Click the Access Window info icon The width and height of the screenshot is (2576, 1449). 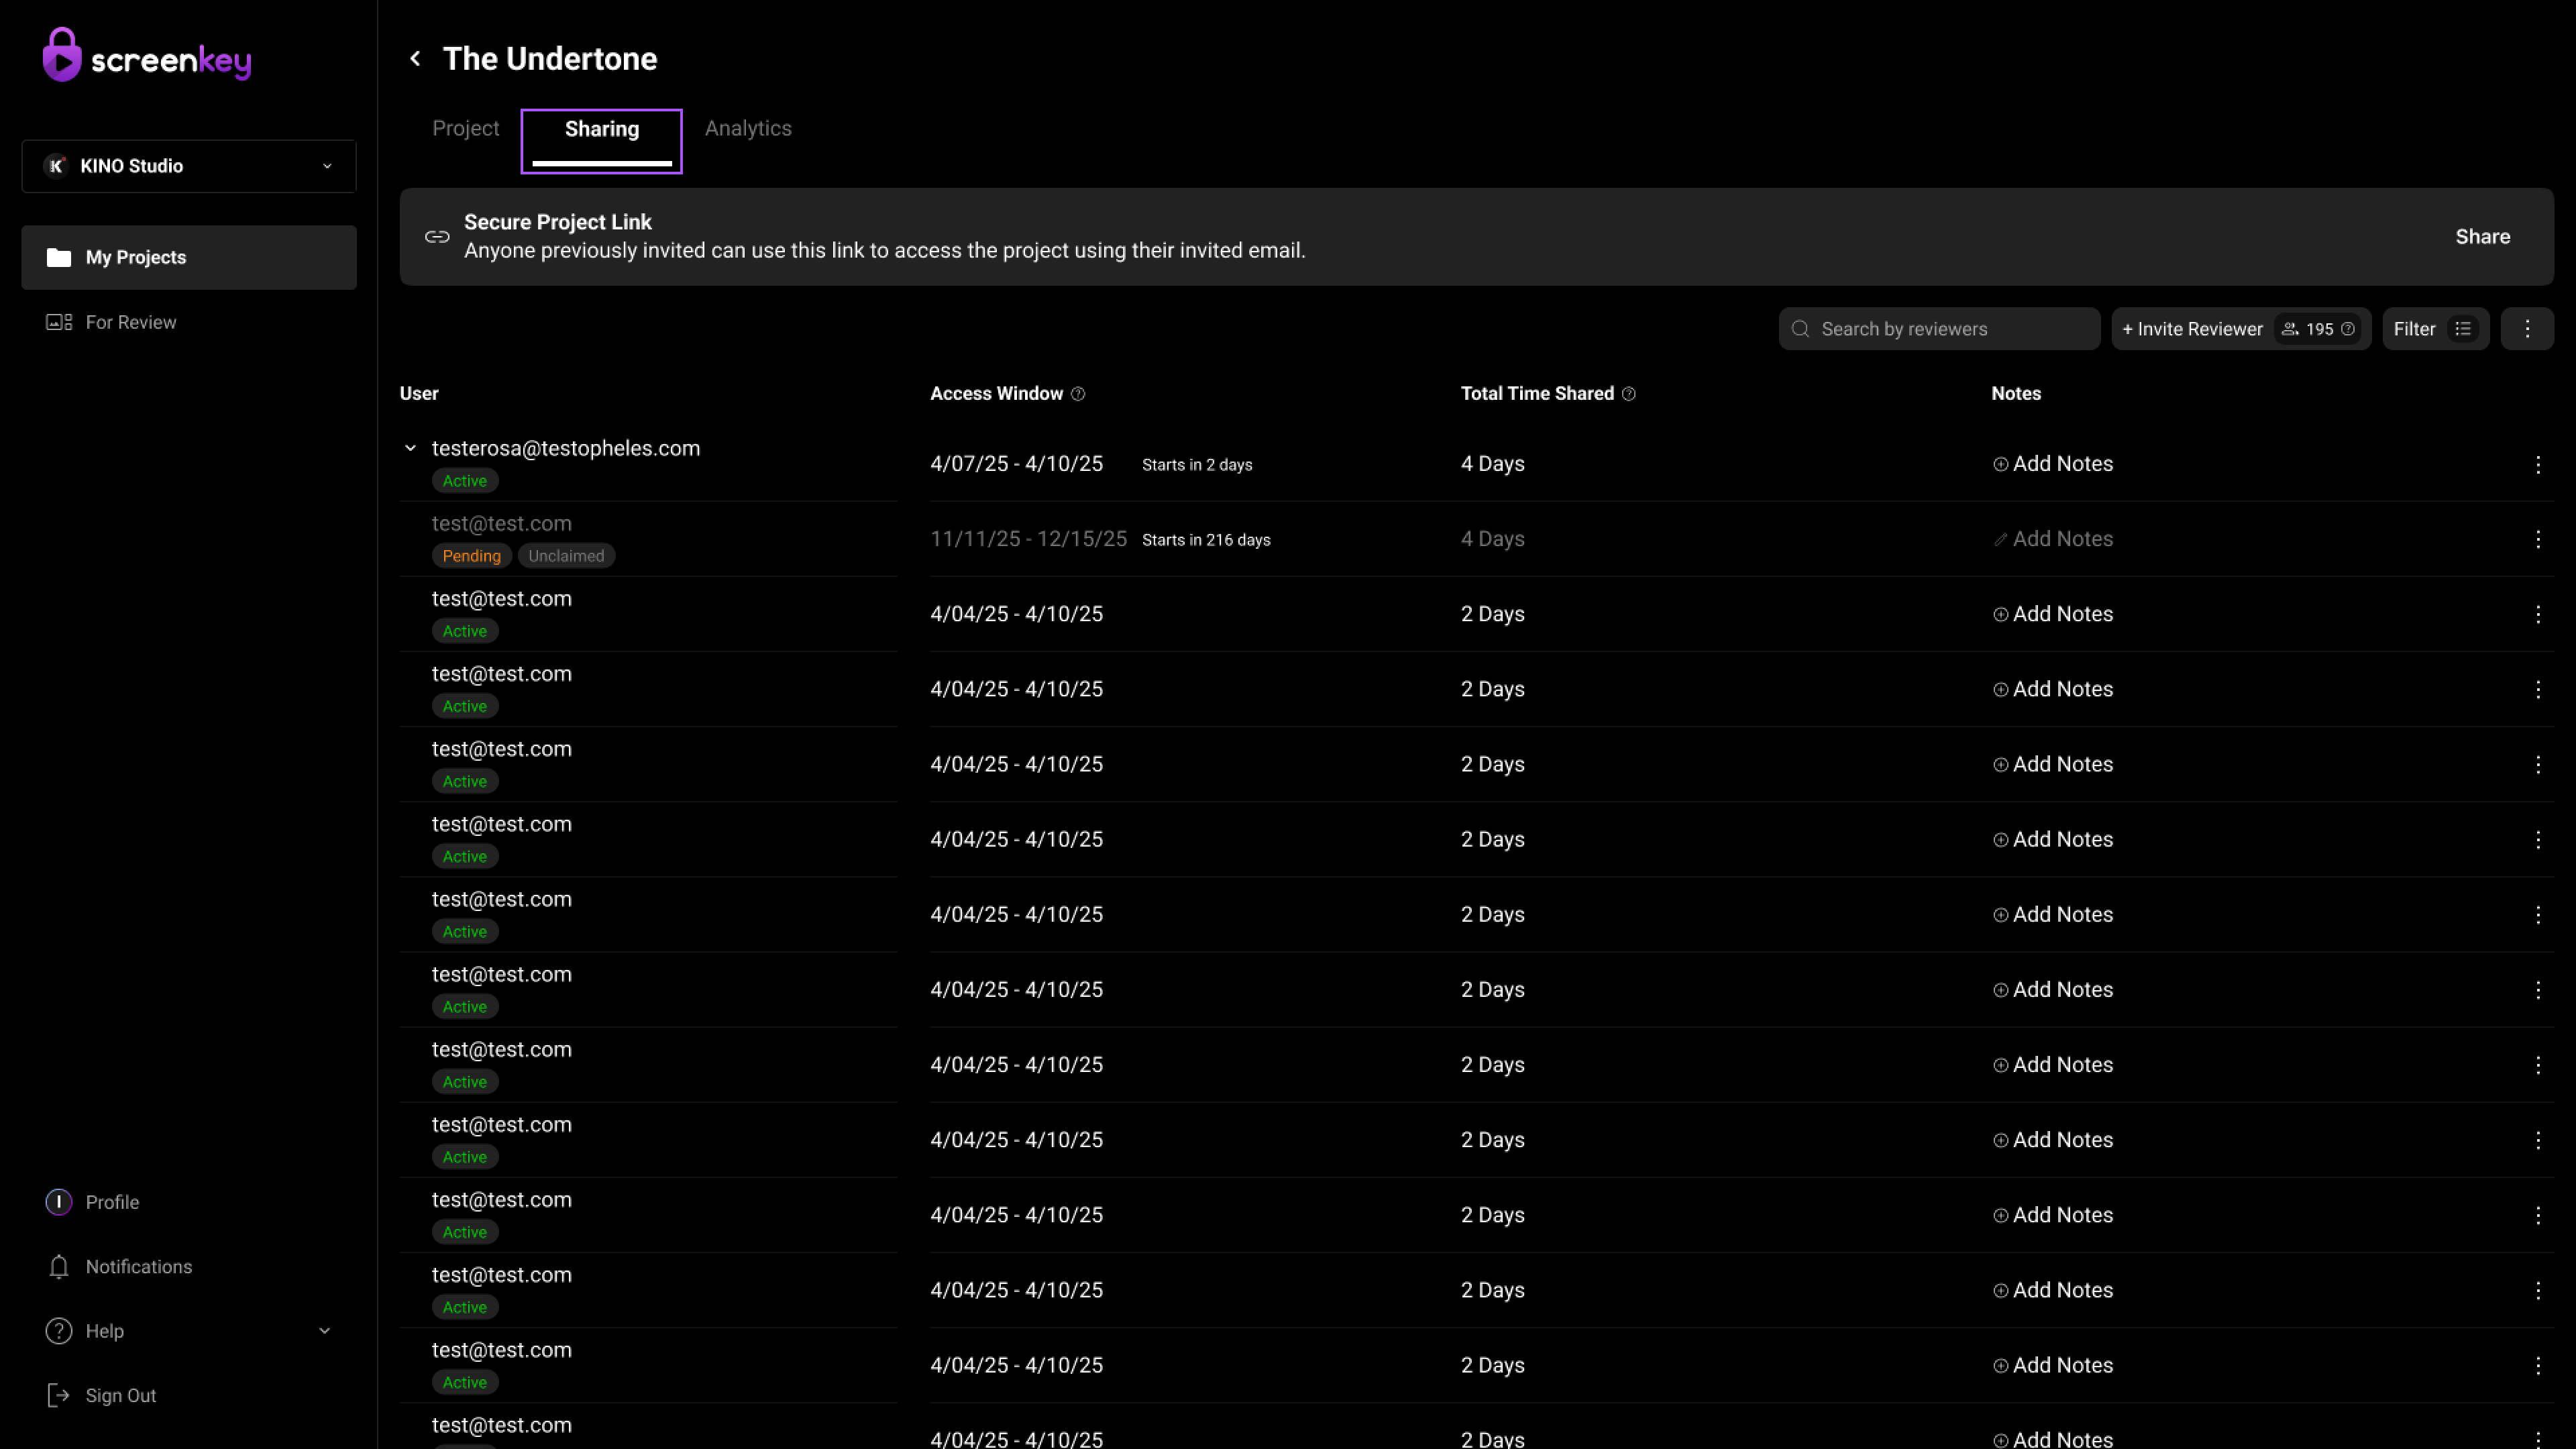click(1078, 394)
